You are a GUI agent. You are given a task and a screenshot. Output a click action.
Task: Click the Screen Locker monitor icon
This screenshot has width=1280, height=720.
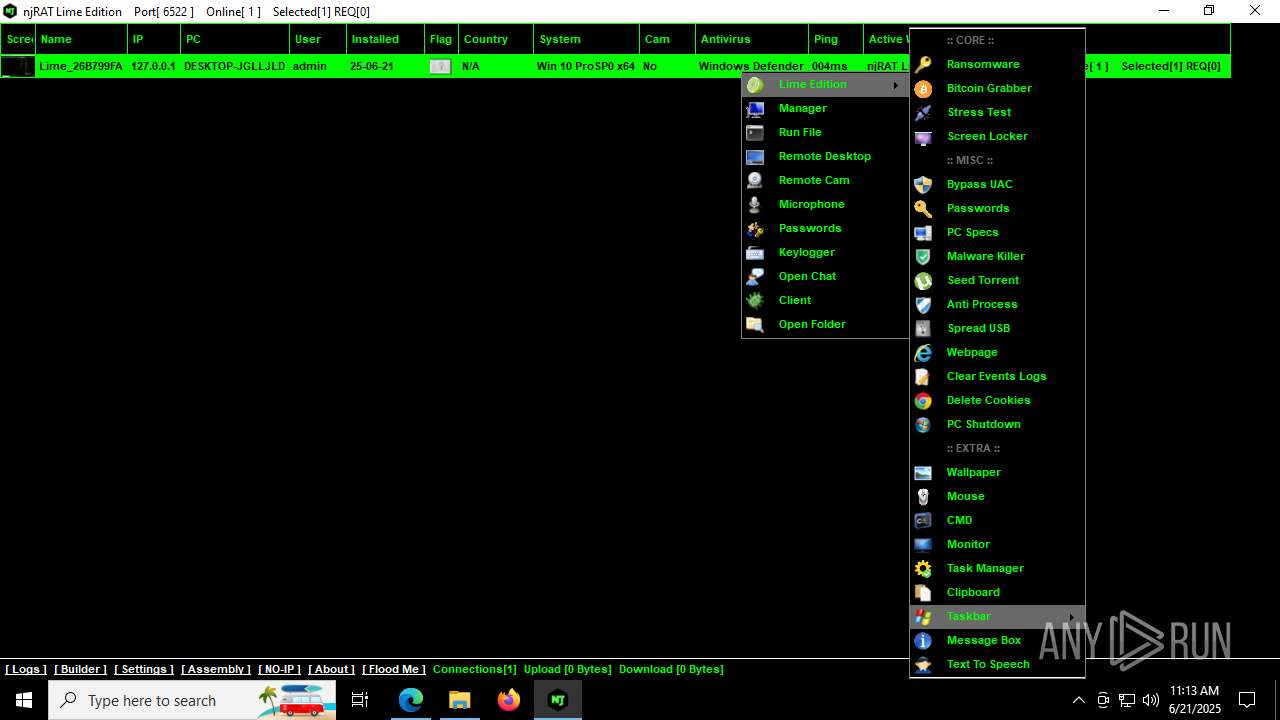pos(923,136)
